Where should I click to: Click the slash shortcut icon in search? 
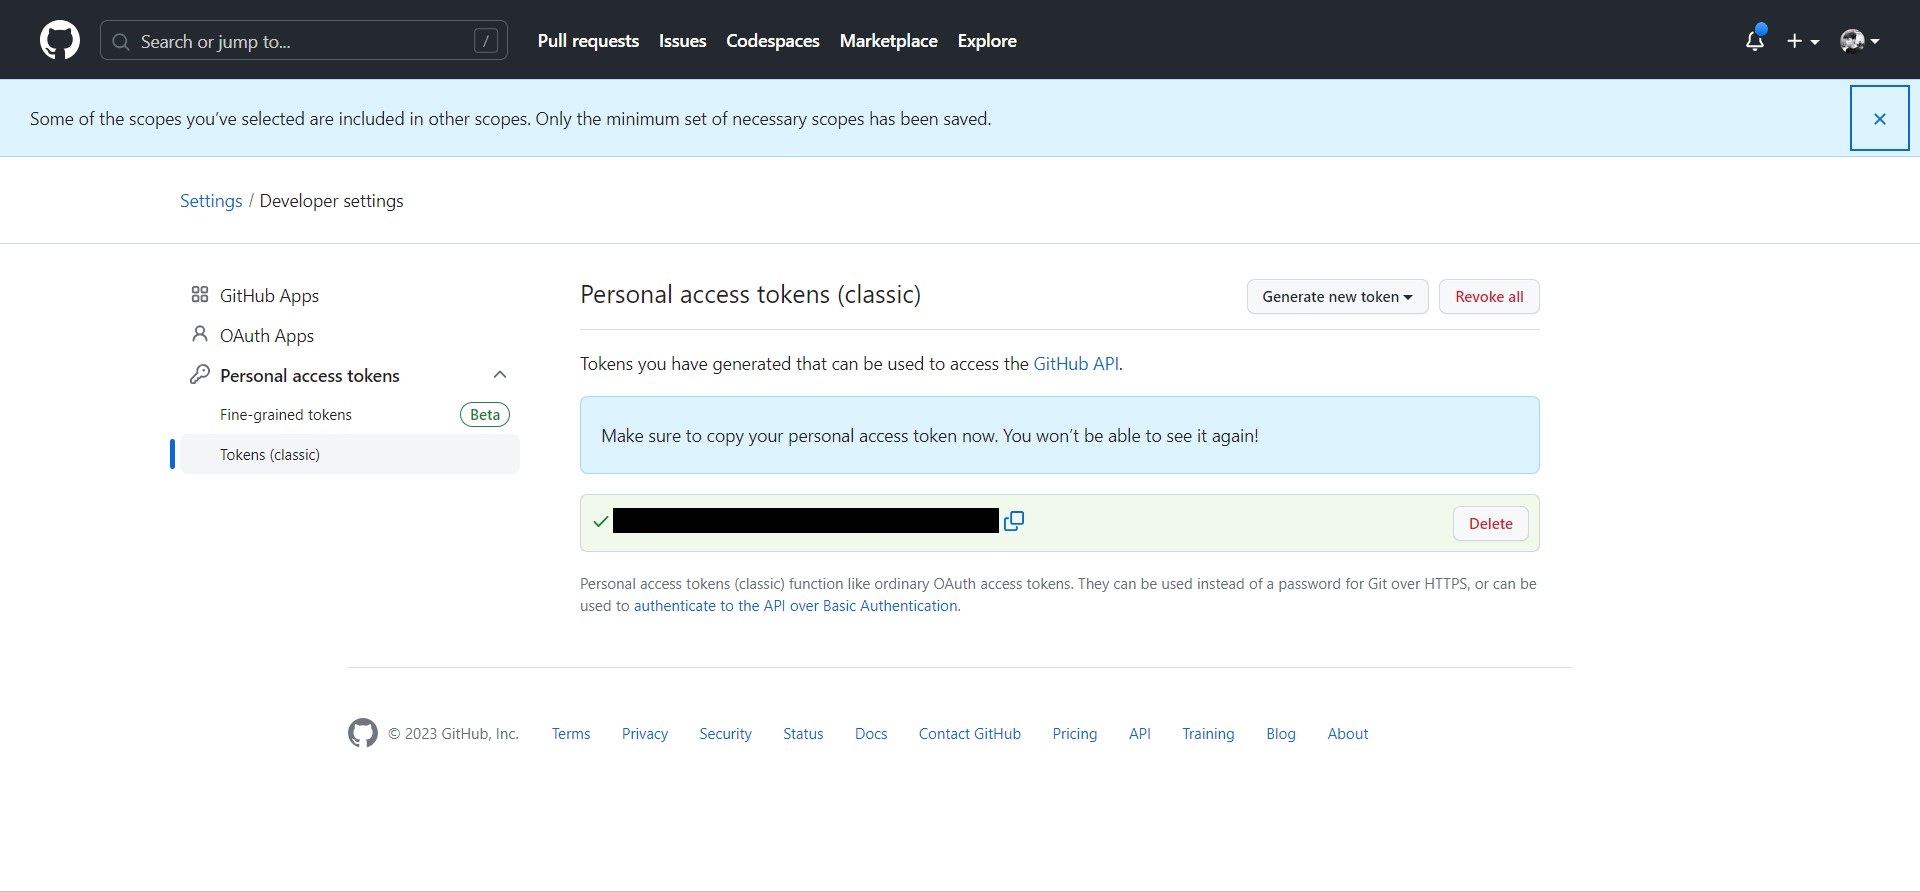pyautogui.click(x=486, y=41)
